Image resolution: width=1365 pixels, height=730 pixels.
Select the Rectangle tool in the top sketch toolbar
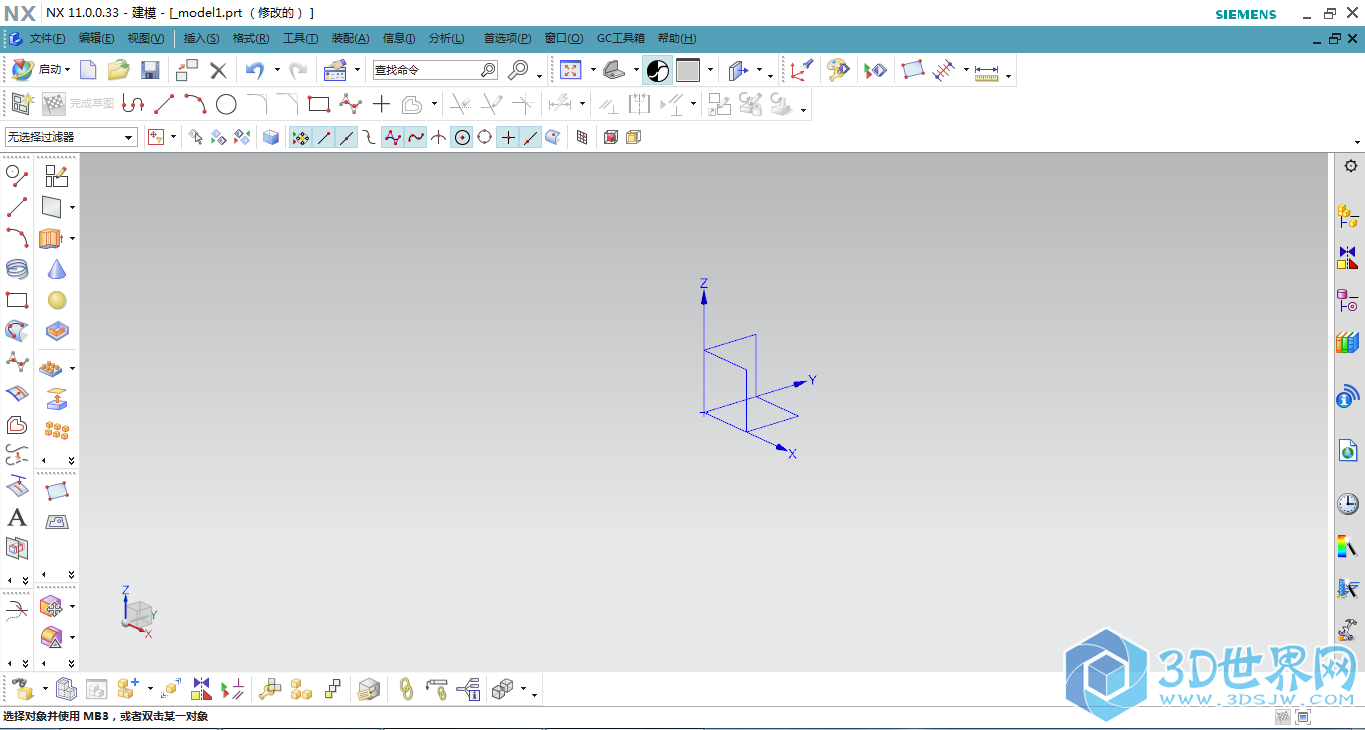[x=319, y=103]
